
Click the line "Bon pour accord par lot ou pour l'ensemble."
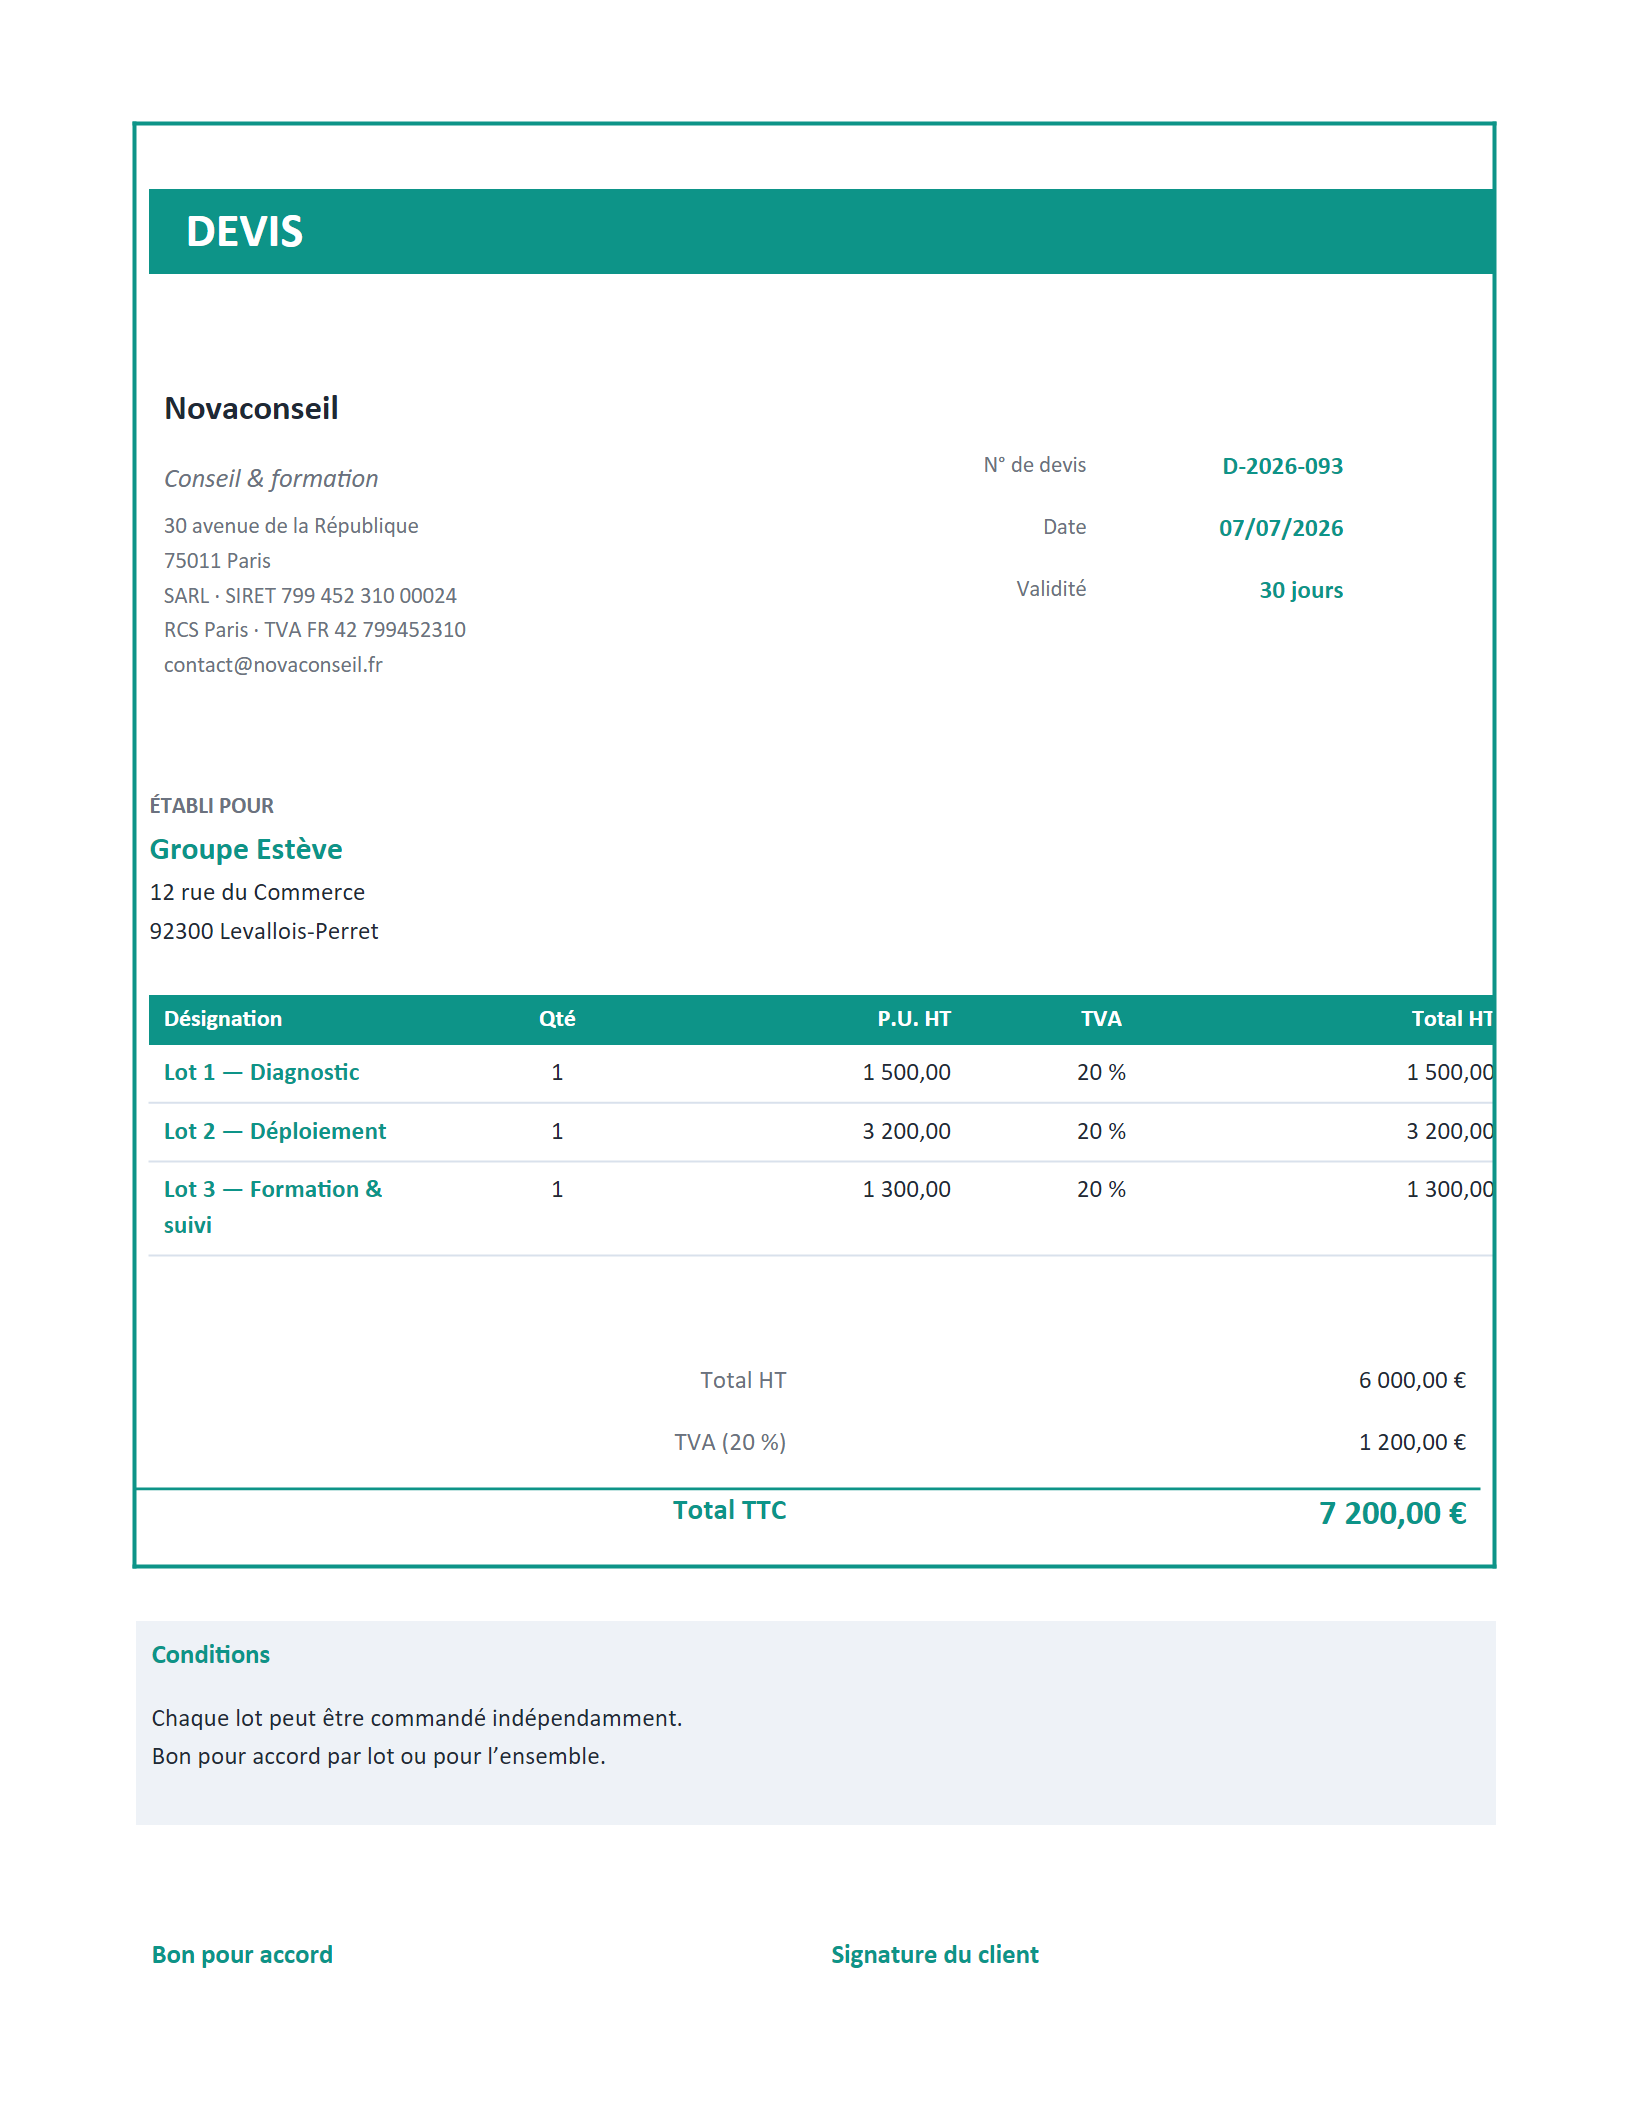coord(379,1757)
